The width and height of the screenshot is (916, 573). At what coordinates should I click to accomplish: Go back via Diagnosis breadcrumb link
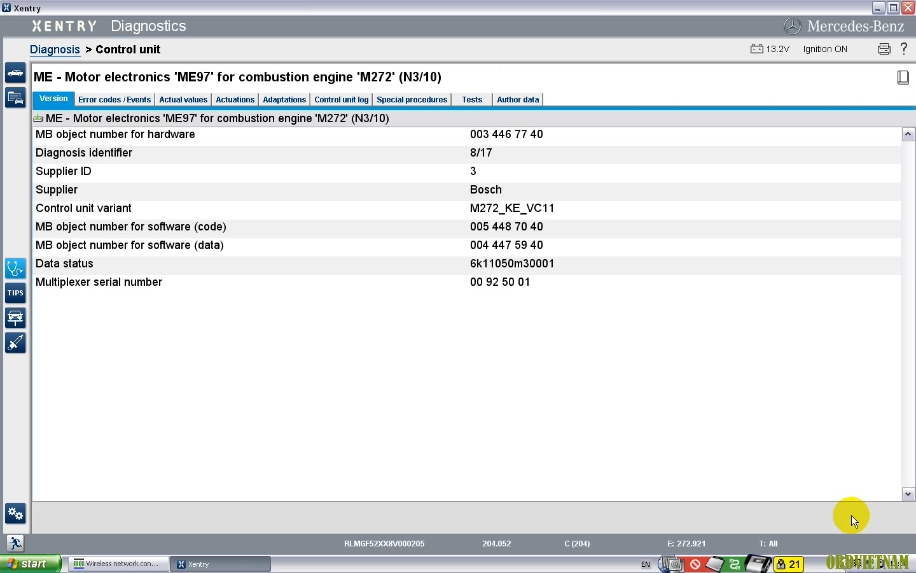click(x=55, y=50)
